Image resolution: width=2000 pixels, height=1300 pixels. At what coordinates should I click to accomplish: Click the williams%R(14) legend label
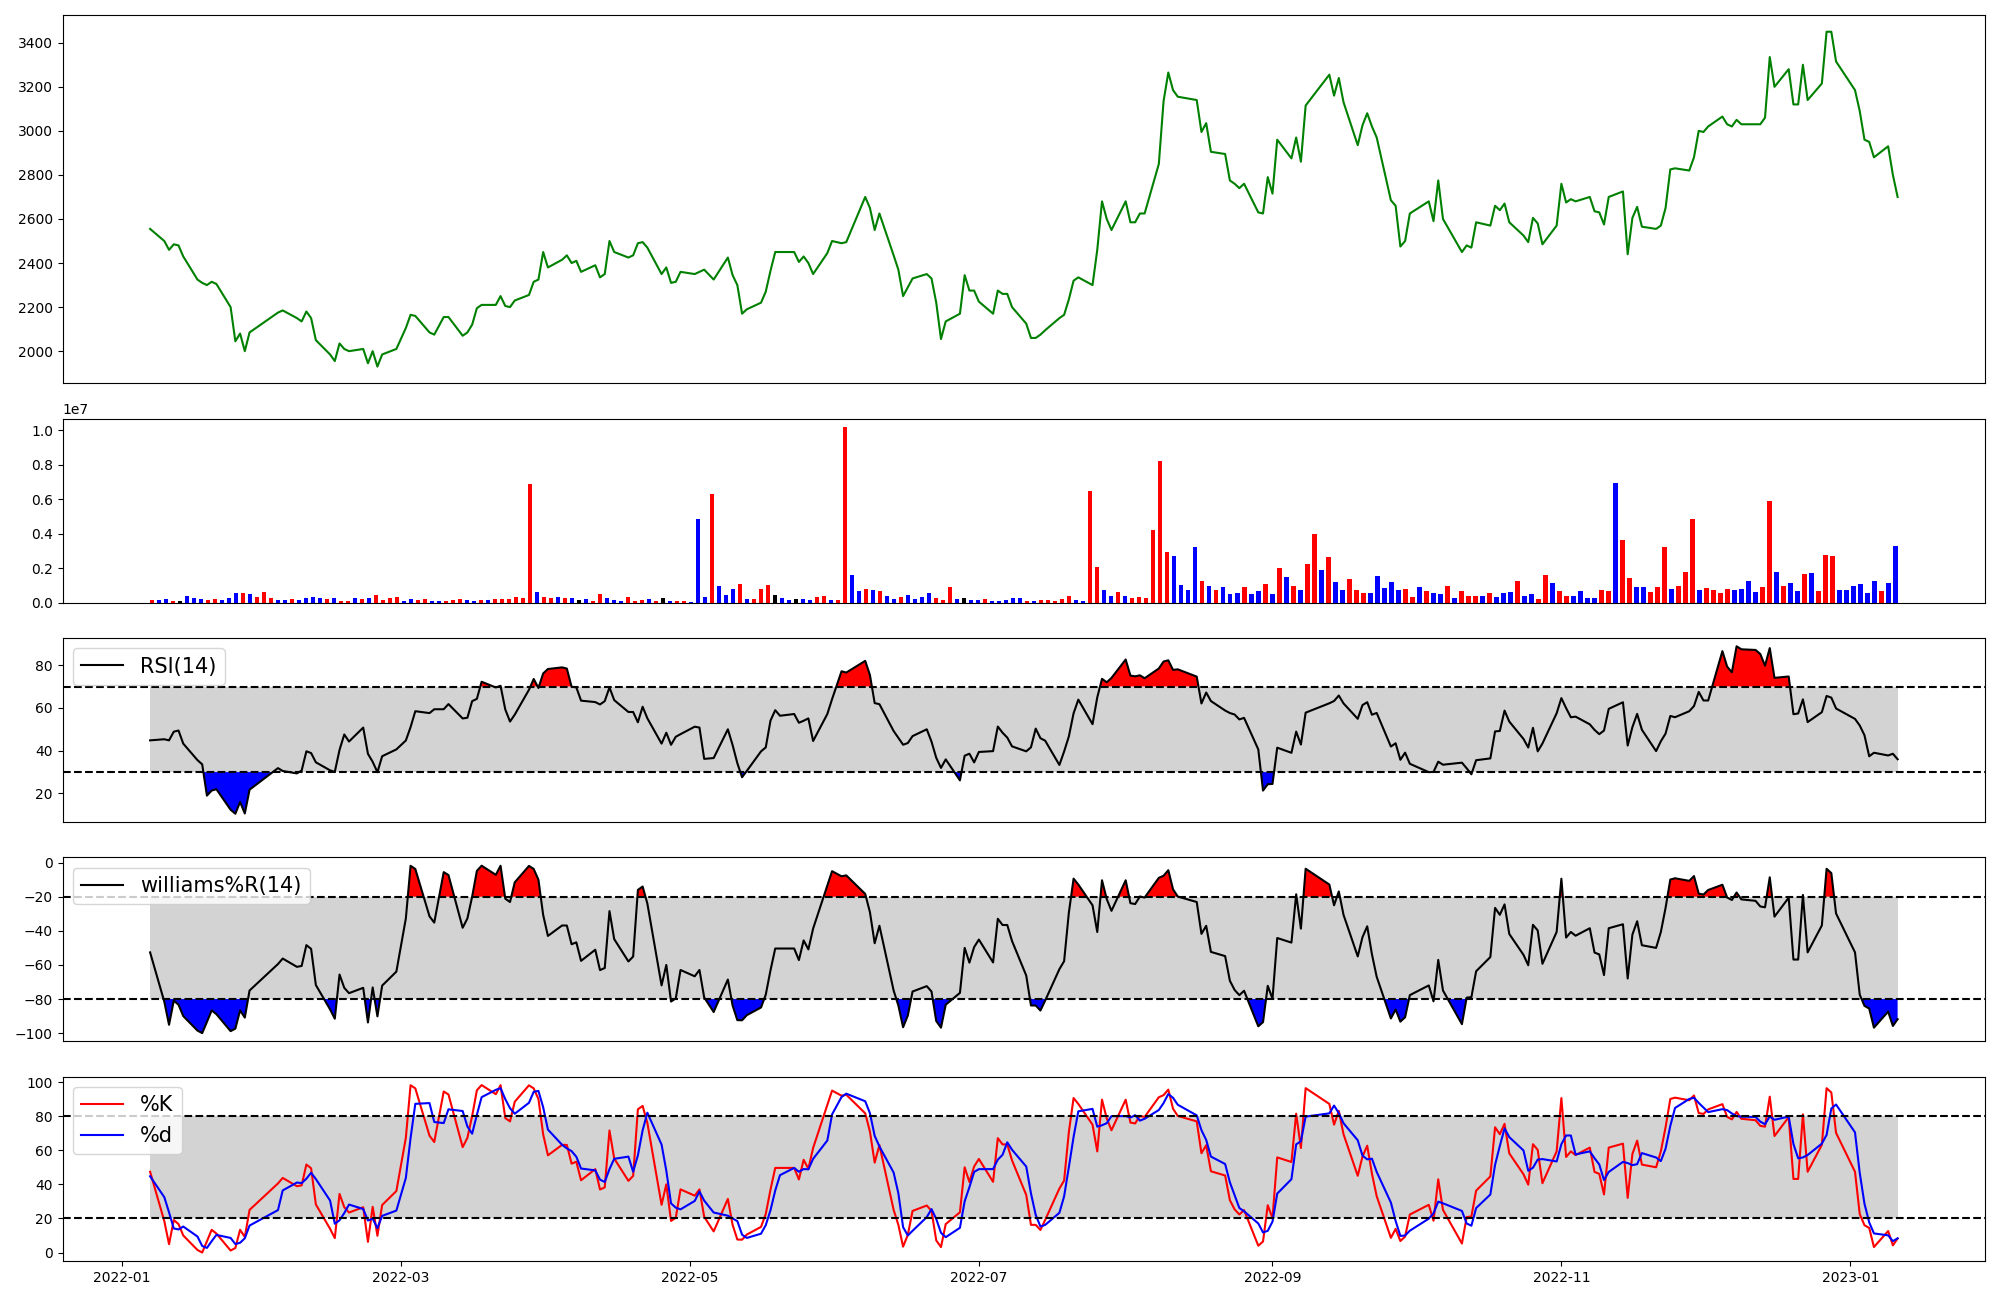tap(220, 885)
